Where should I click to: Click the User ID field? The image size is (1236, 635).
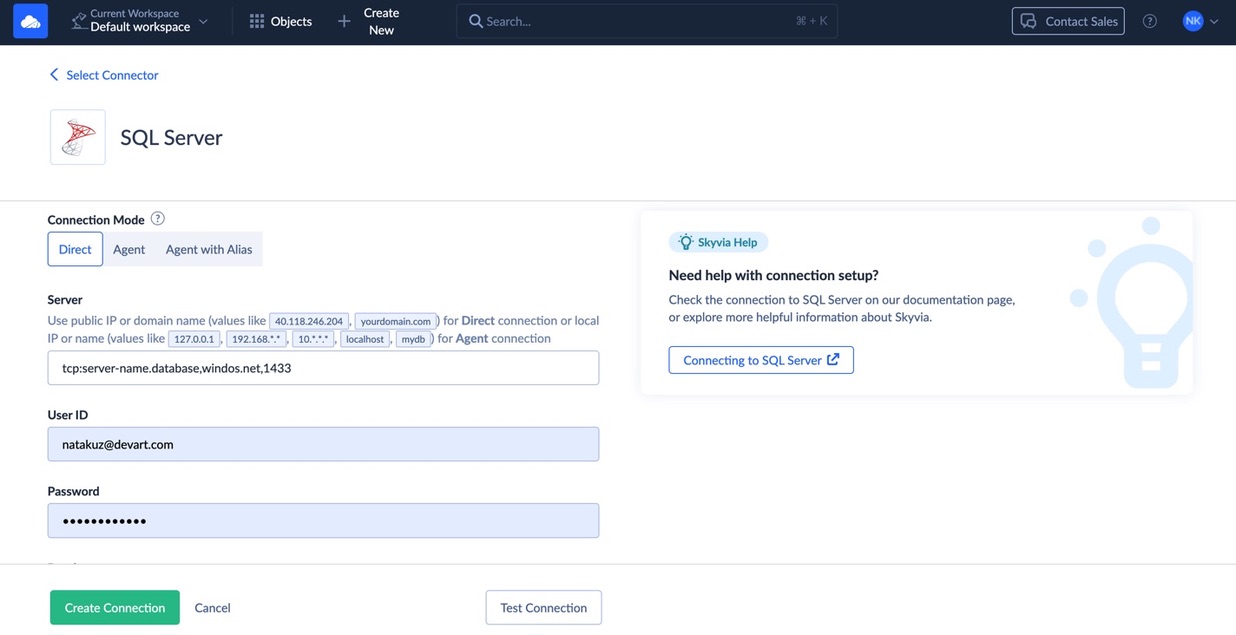click(323, 444)
